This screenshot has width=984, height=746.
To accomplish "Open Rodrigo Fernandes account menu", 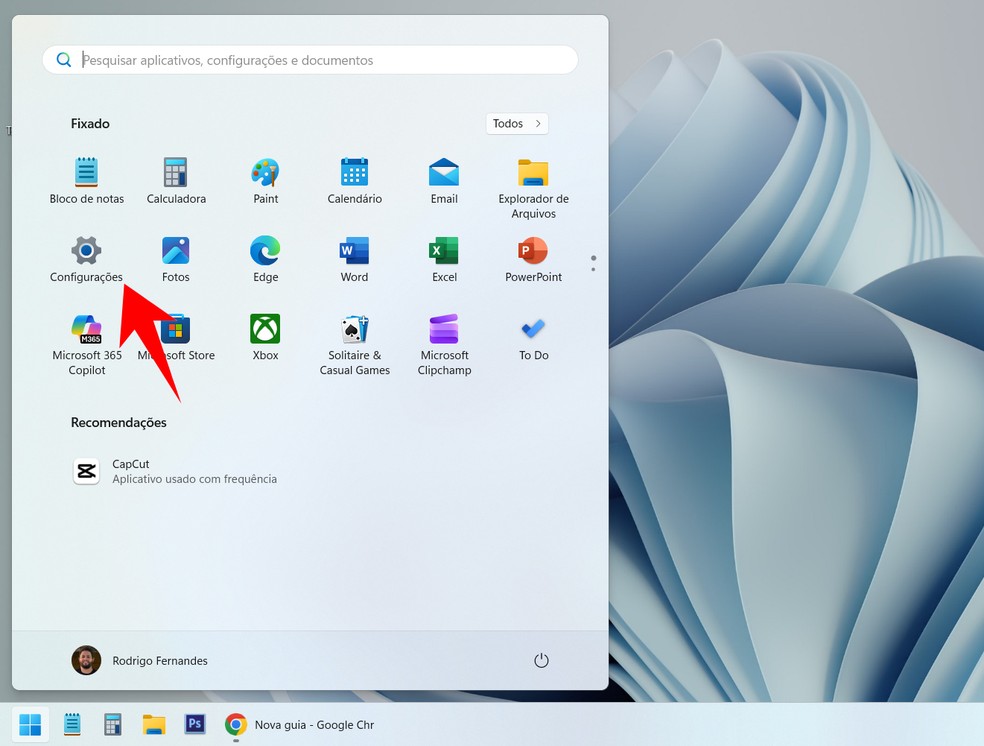I will (x=139, y=661).
